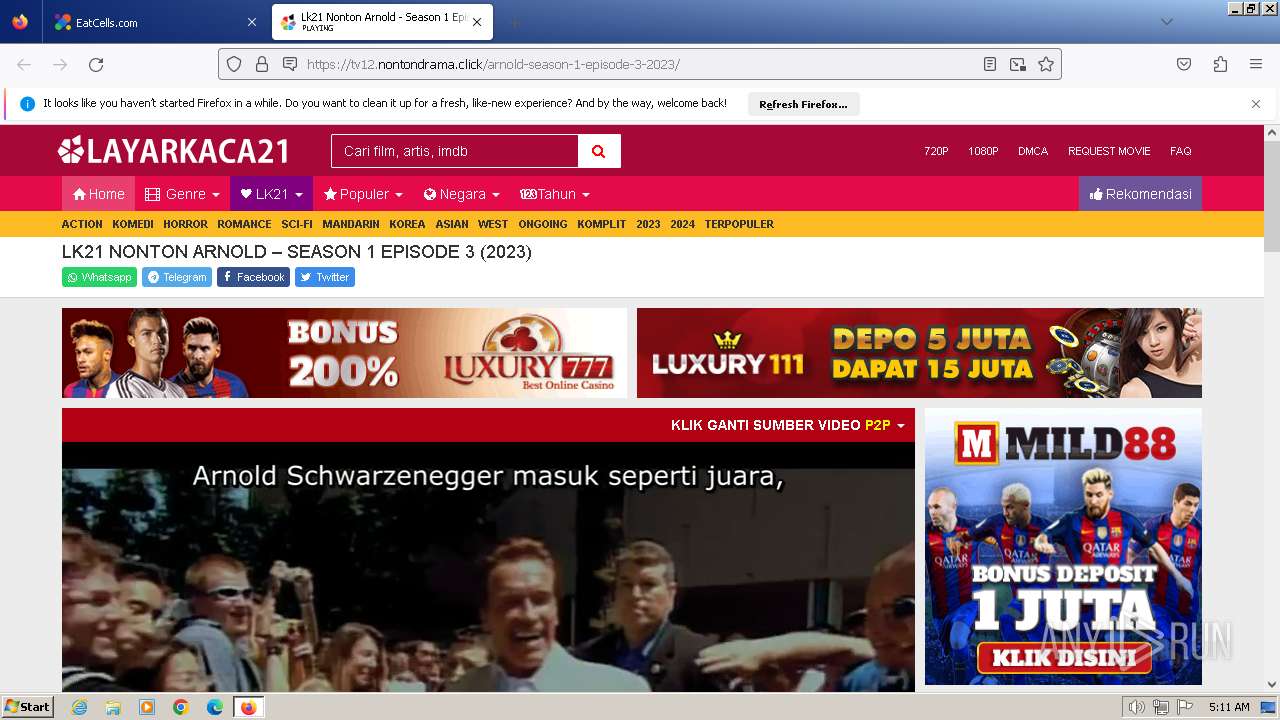
Task: List all tabs dropdown arrow
Action: (1166, 22)
